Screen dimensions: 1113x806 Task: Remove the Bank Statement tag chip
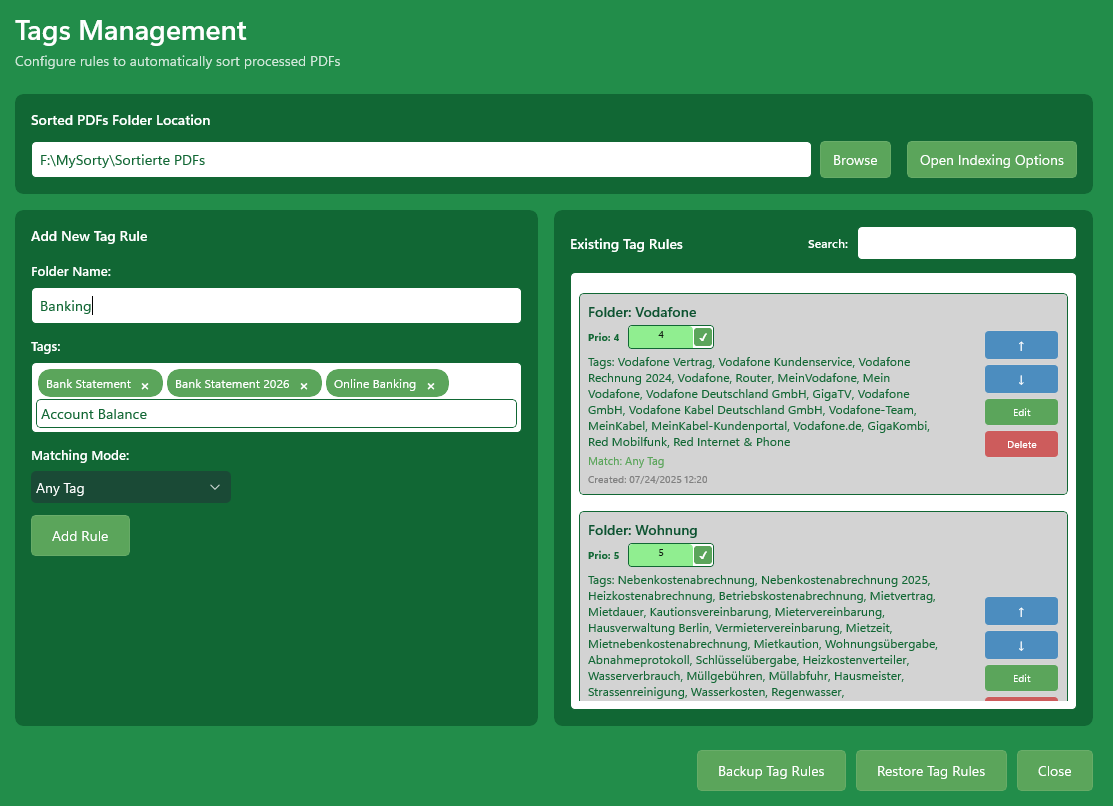pyautogui.click(x=145, y=385)
